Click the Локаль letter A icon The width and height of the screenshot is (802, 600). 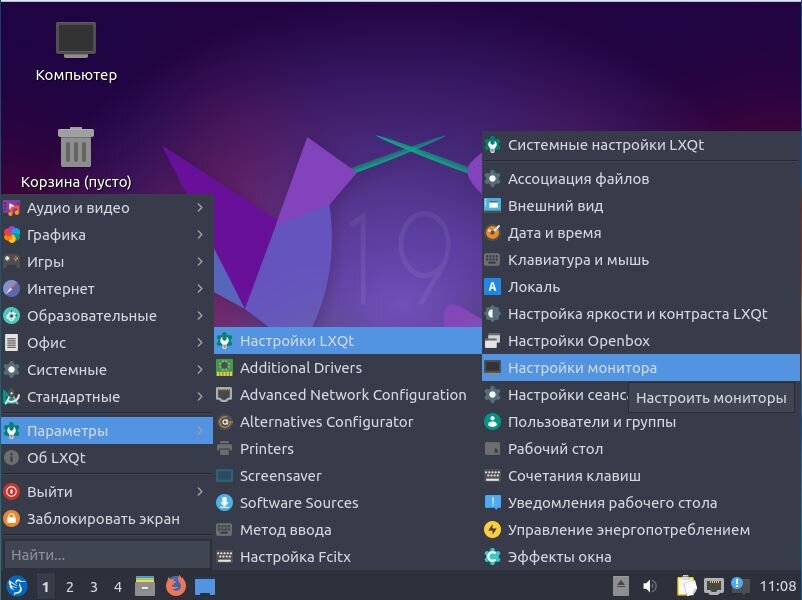(492, 287)
